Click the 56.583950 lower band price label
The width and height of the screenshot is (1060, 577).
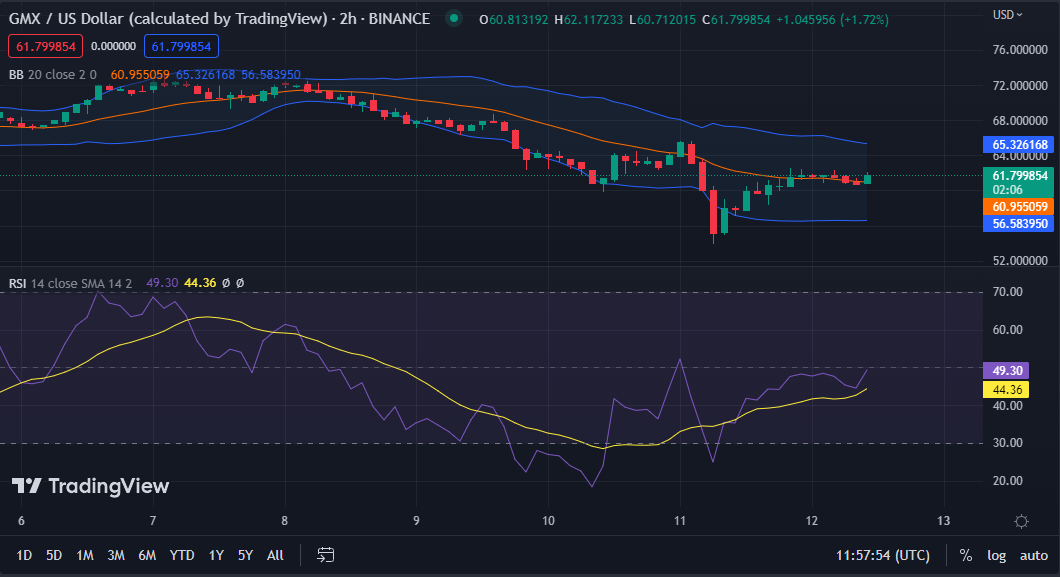point(1019,224)
